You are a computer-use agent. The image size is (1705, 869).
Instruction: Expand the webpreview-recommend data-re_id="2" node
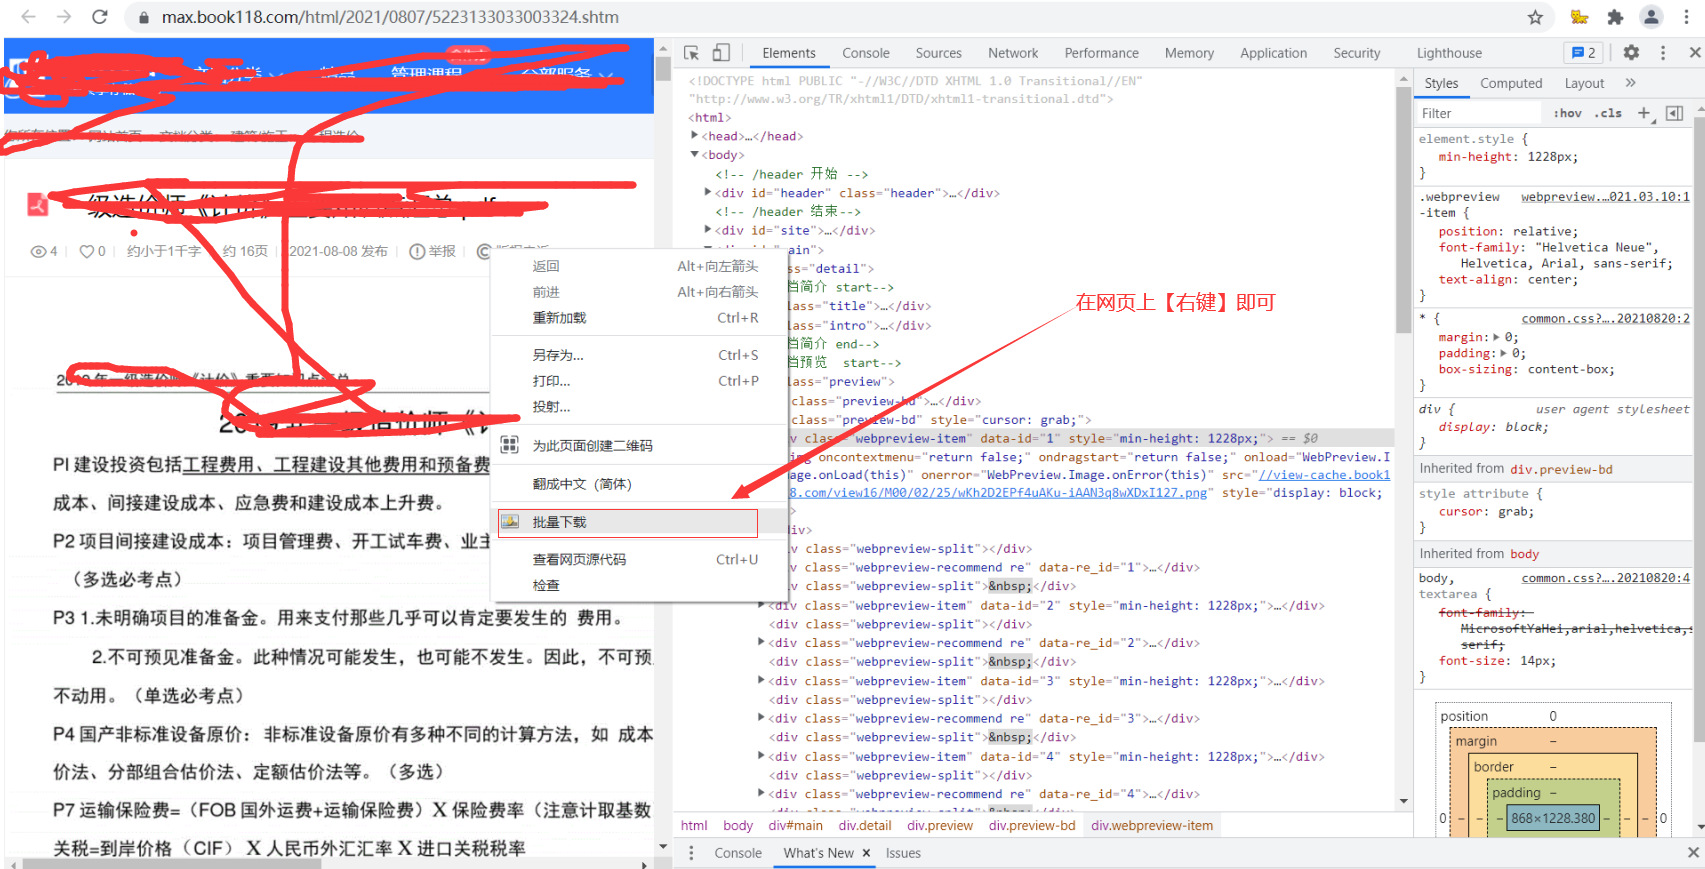click(x=762, y=643)
